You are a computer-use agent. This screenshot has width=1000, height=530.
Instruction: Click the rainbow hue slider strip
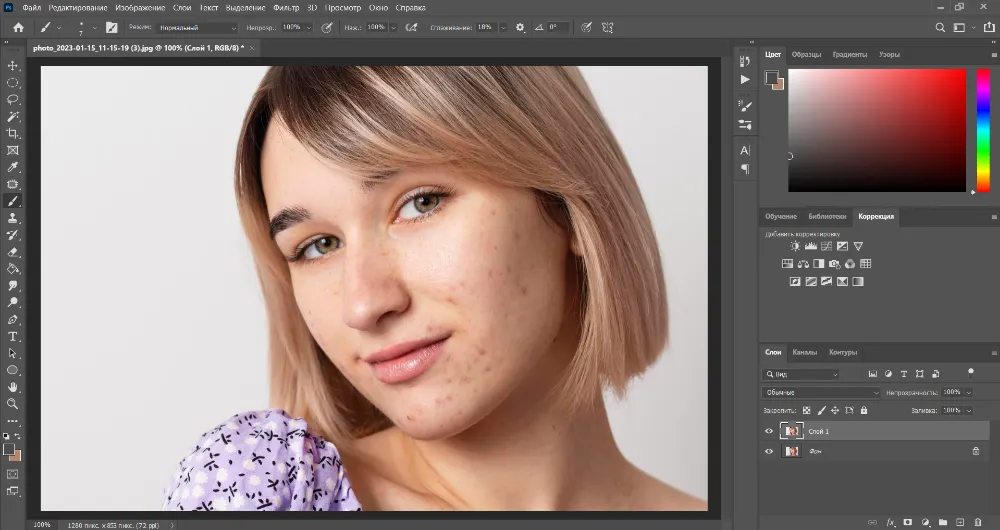click(x=982, y=130)
